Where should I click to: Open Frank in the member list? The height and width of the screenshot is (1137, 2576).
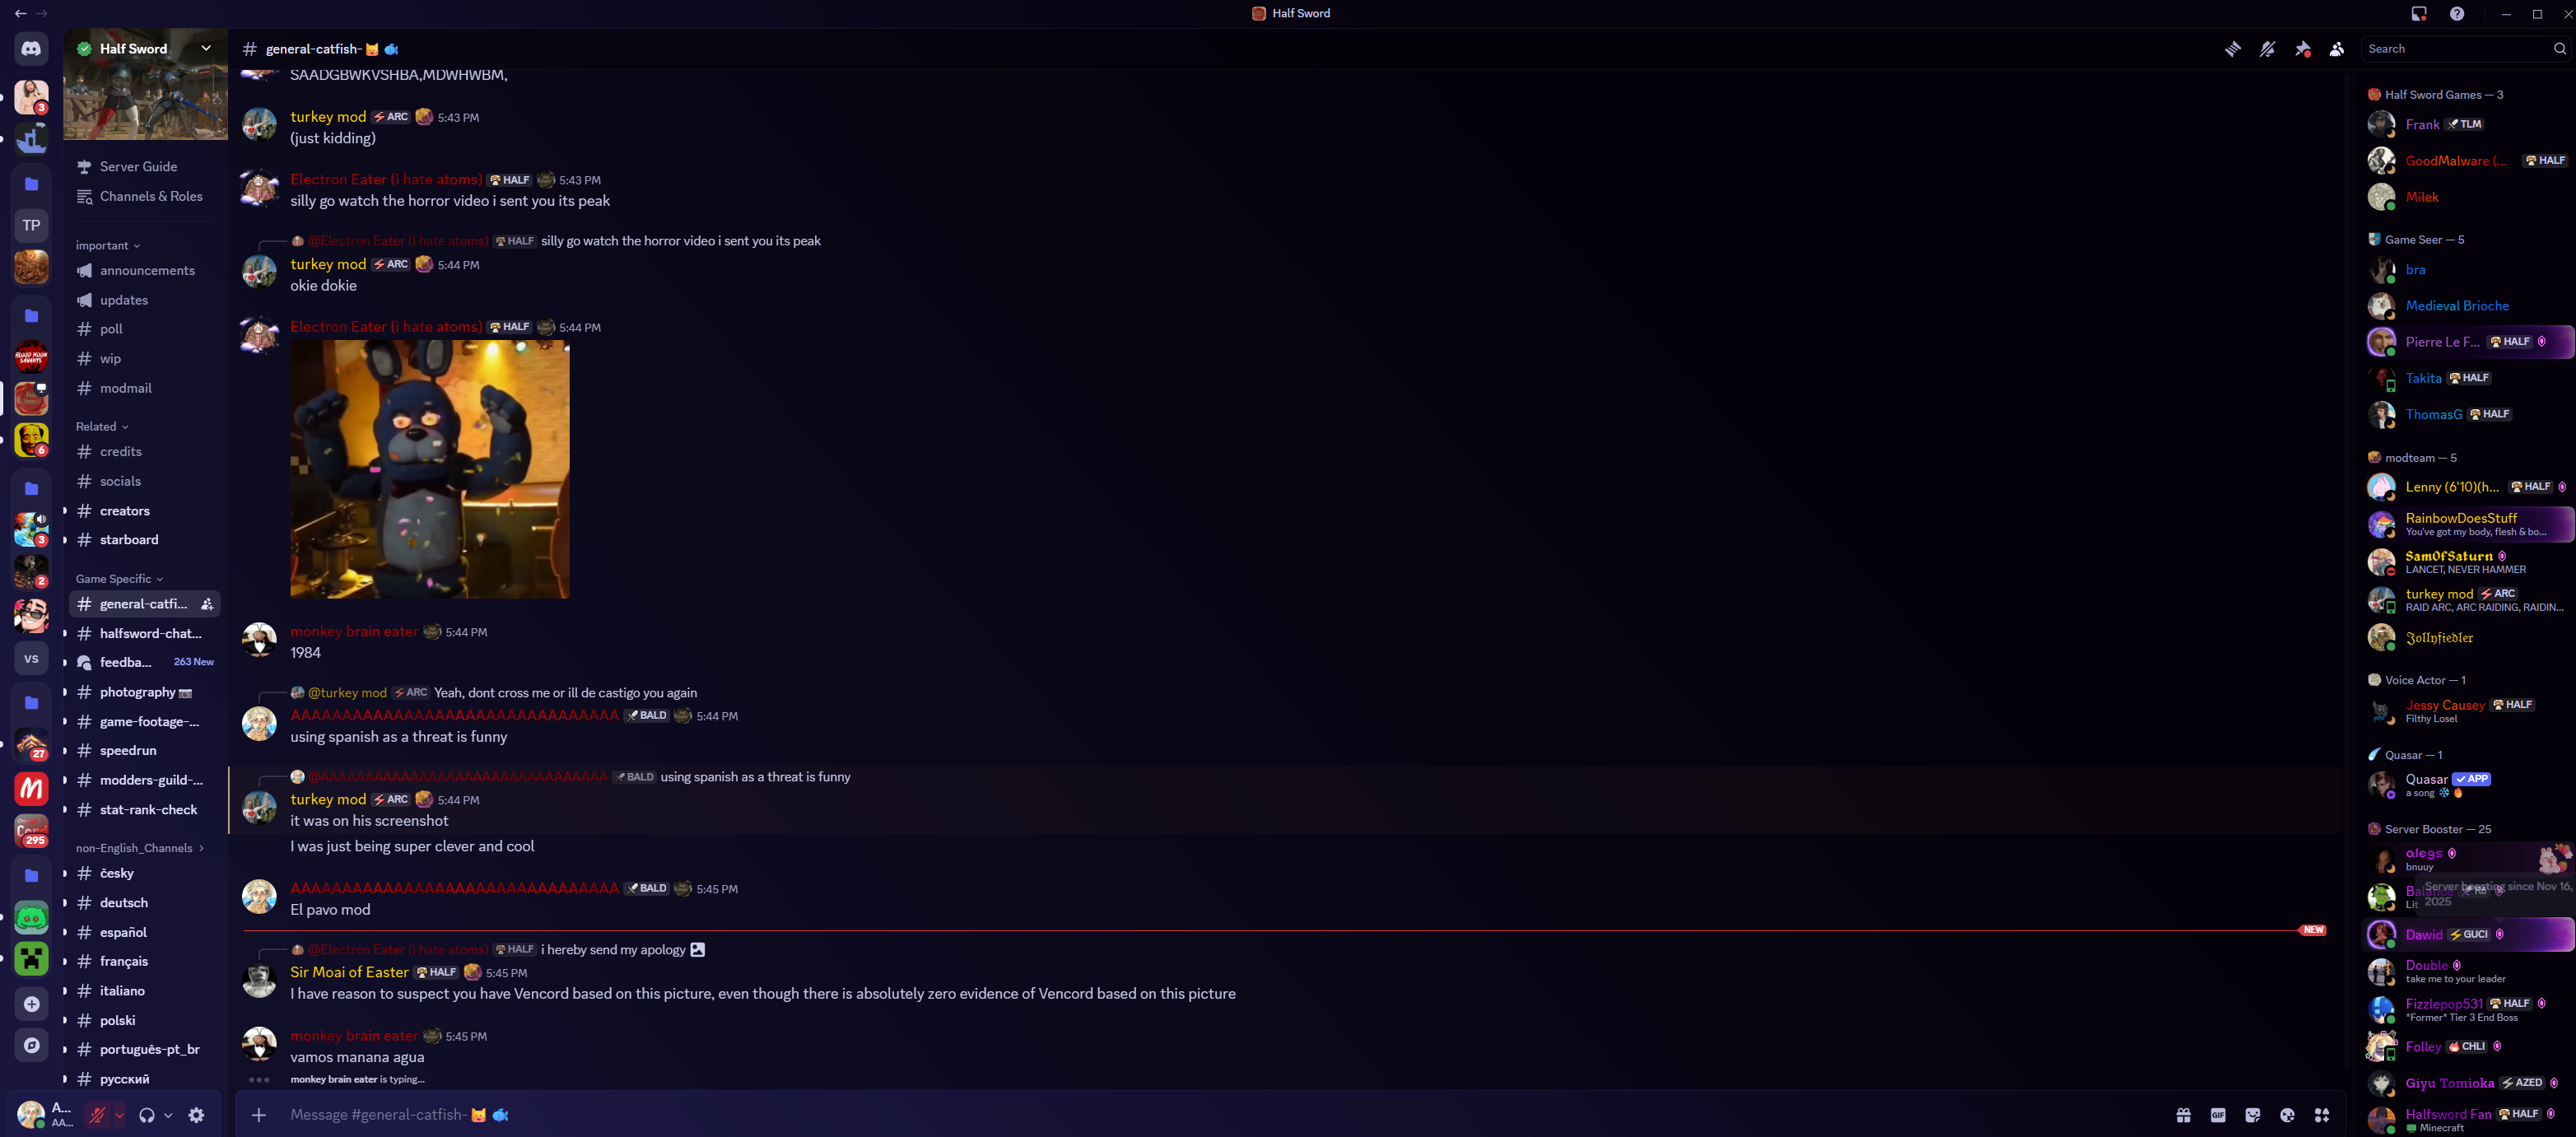pos(2467,125)
